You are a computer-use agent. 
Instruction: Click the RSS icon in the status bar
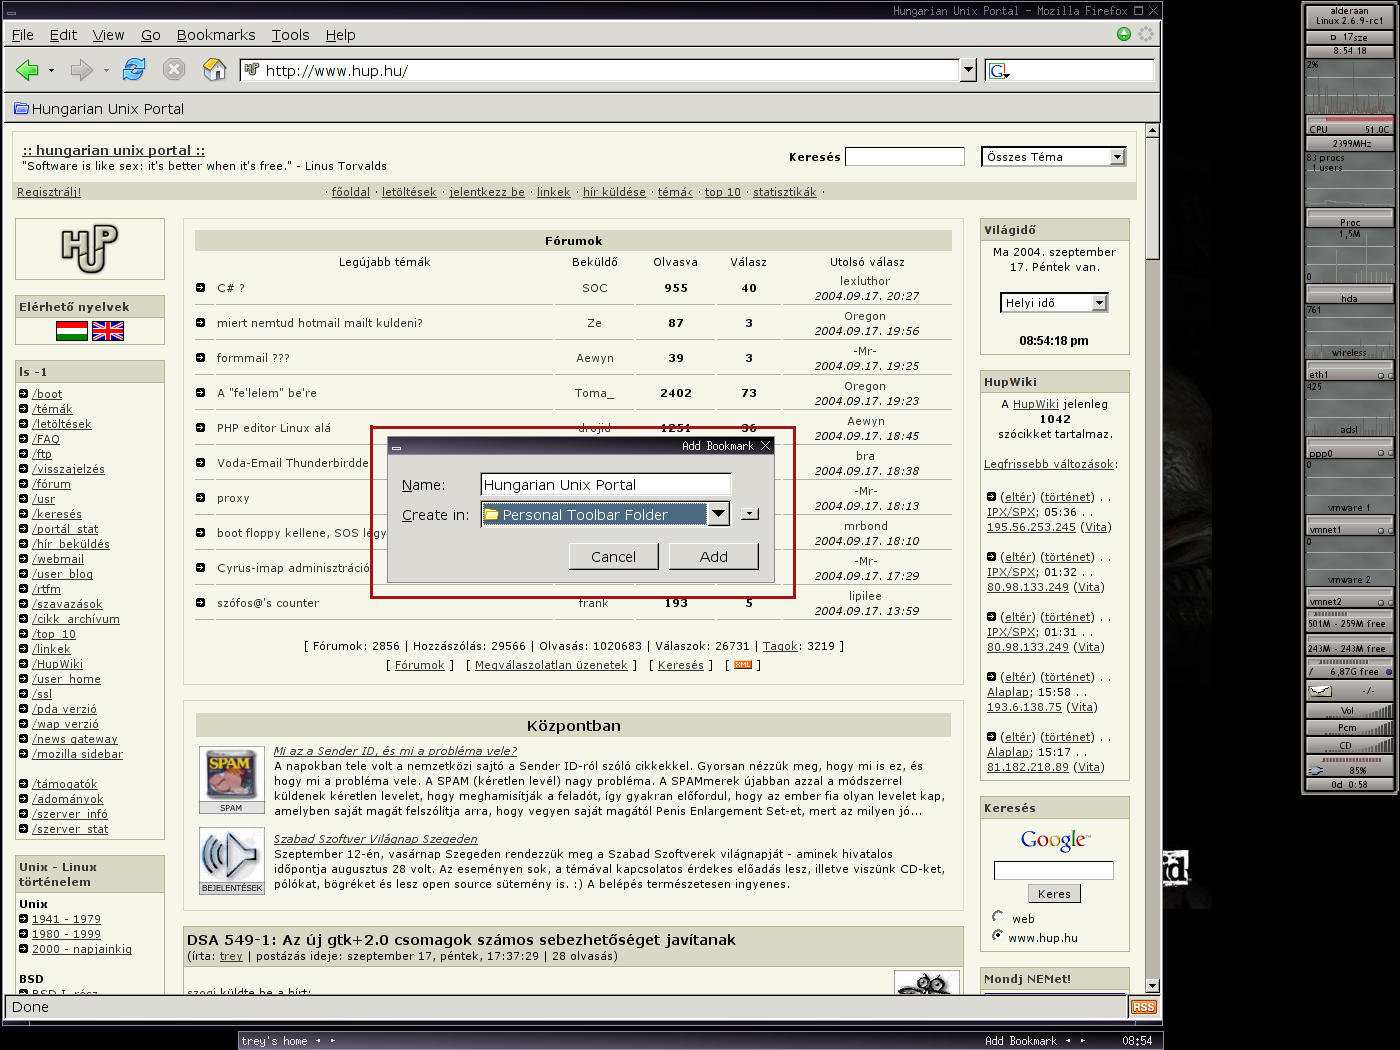pyautogui.click(x=1144, y=1007)
